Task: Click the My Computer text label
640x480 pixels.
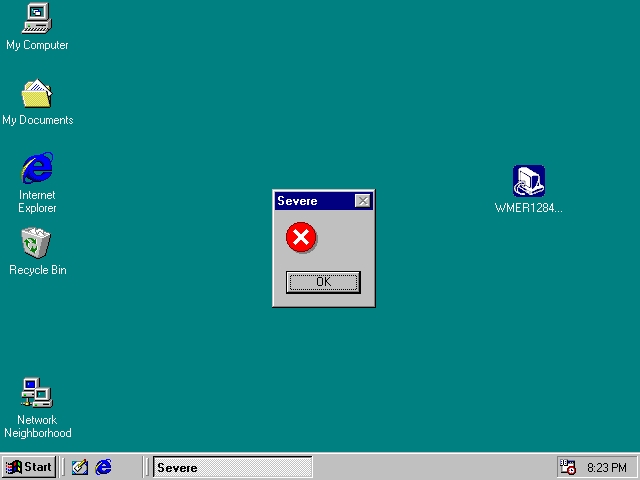Action: click(x=37, y=45)
